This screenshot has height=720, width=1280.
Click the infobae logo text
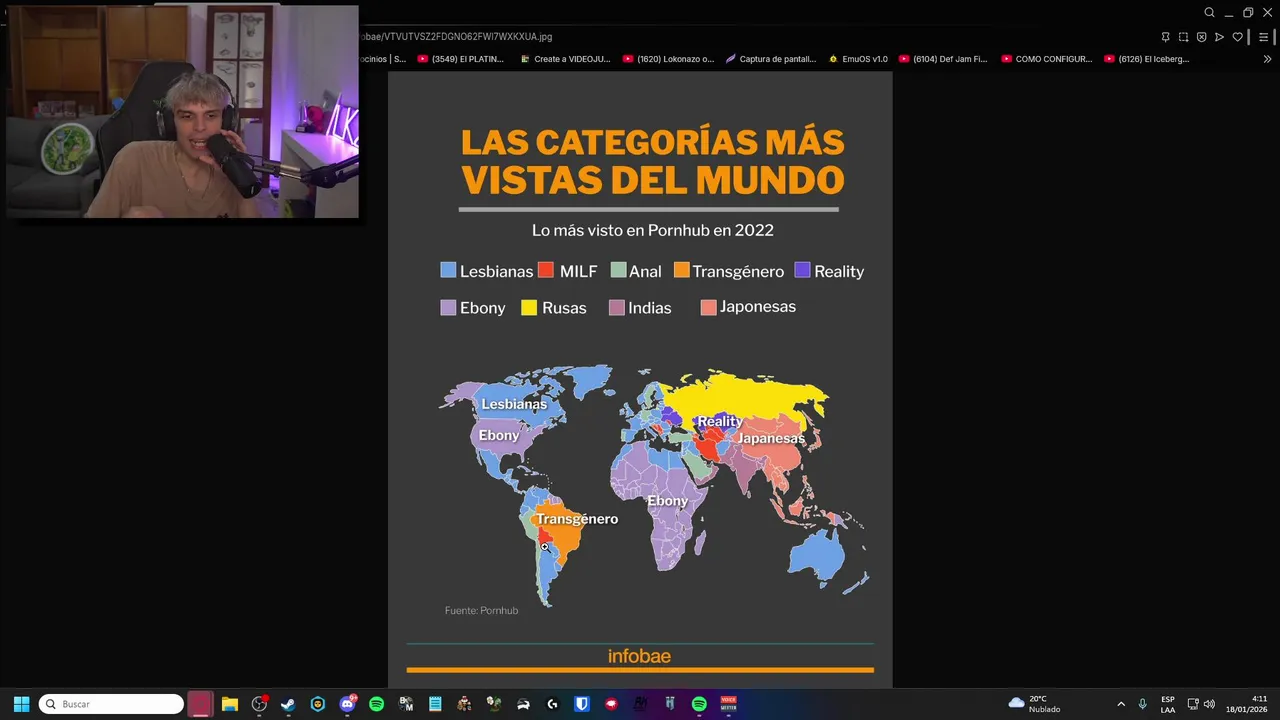click(x=639, y=656)
